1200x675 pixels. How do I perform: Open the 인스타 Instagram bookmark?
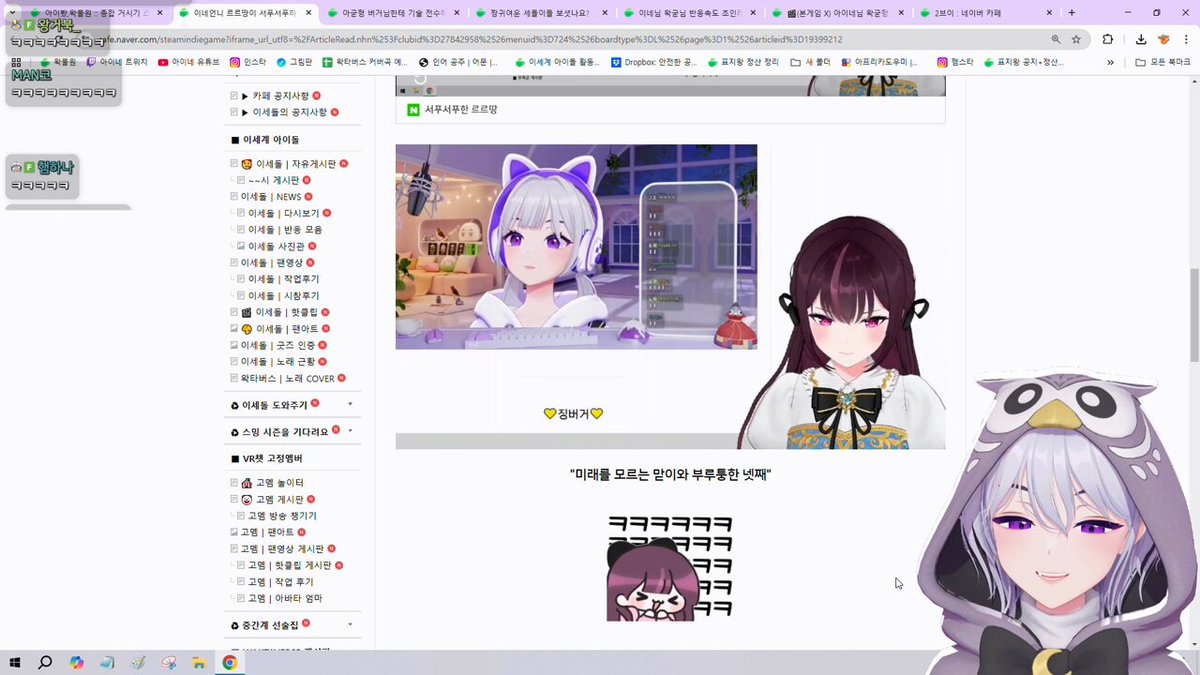pyautogui.click(x=248, y=62)
